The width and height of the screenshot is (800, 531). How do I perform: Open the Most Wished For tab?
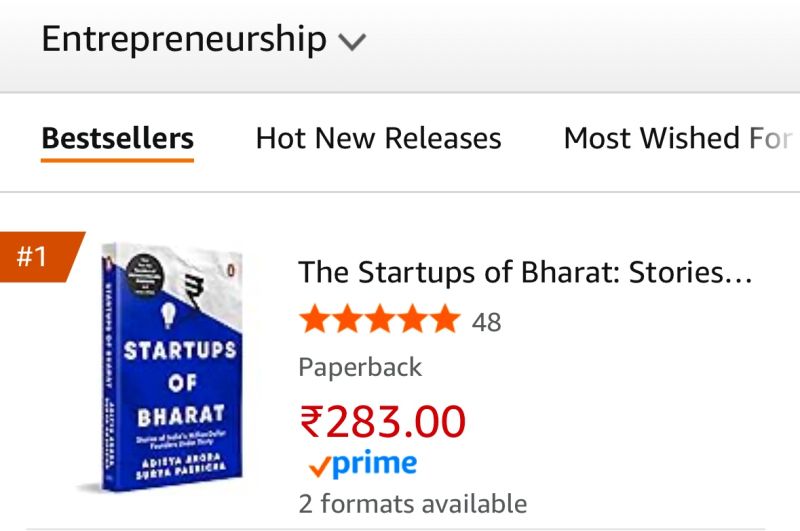tap(679, 138)
